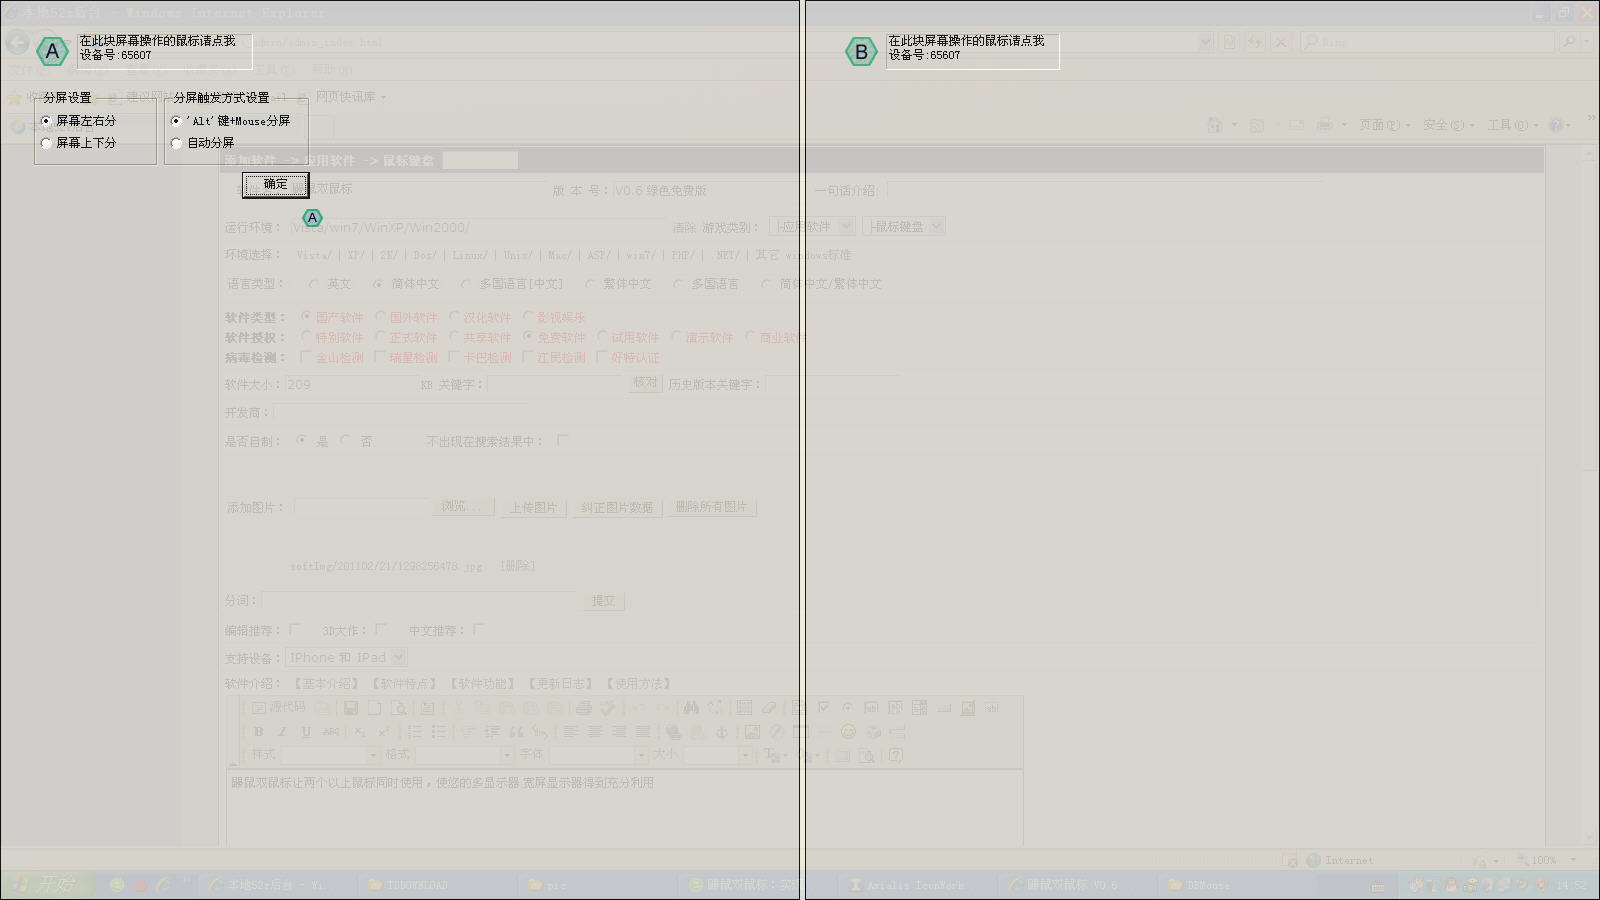Viewport: 1600px width, 900px height.
Task: Click the Italic icon in editor toolbar
Action: (x=282, y=732)
